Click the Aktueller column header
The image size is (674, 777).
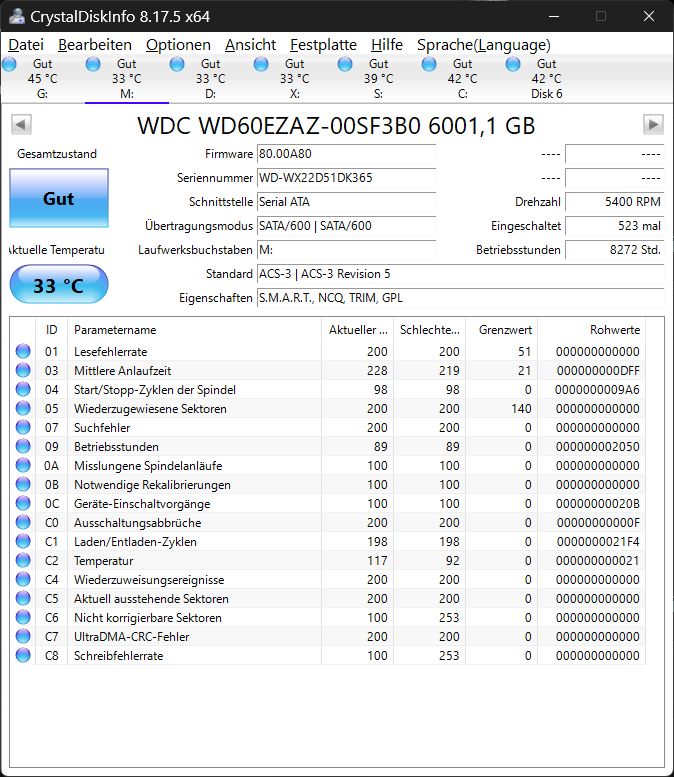pyautogui.click(x=357, y=330)
